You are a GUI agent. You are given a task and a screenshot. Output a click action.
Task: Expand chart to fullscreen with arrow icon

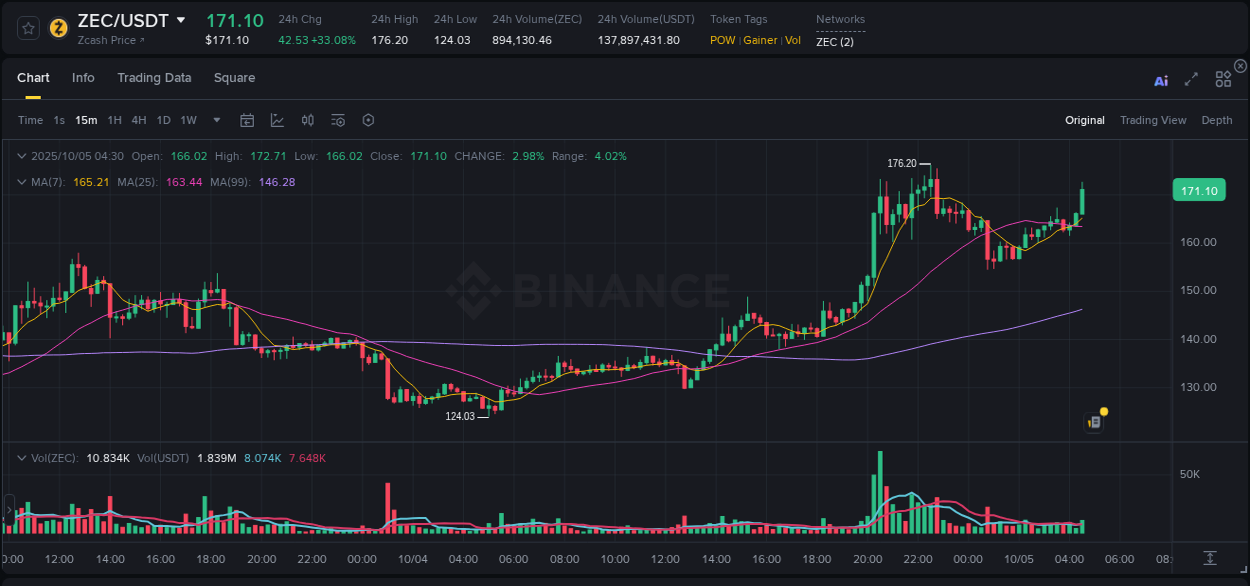coord(1190,79)
